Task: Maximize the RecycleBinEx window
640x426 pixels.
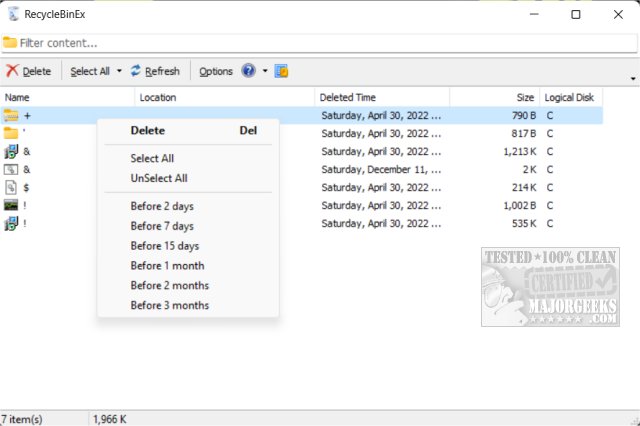Action: [576, 15]
